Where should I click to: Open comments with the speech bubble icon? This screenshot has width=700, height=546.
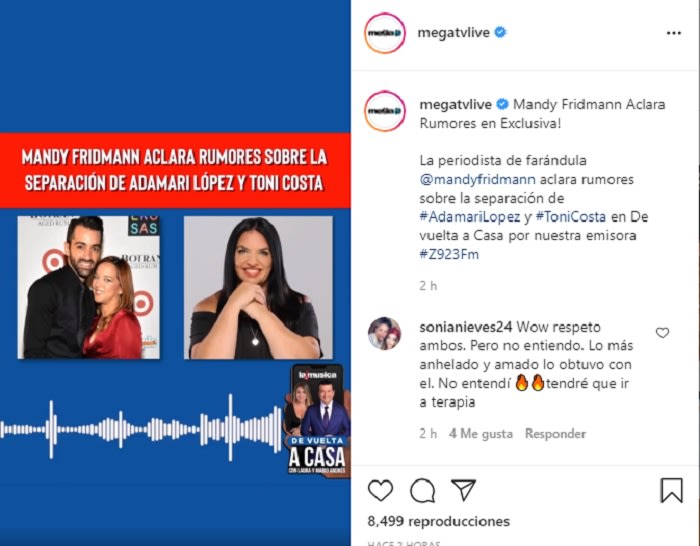[422, 490]
